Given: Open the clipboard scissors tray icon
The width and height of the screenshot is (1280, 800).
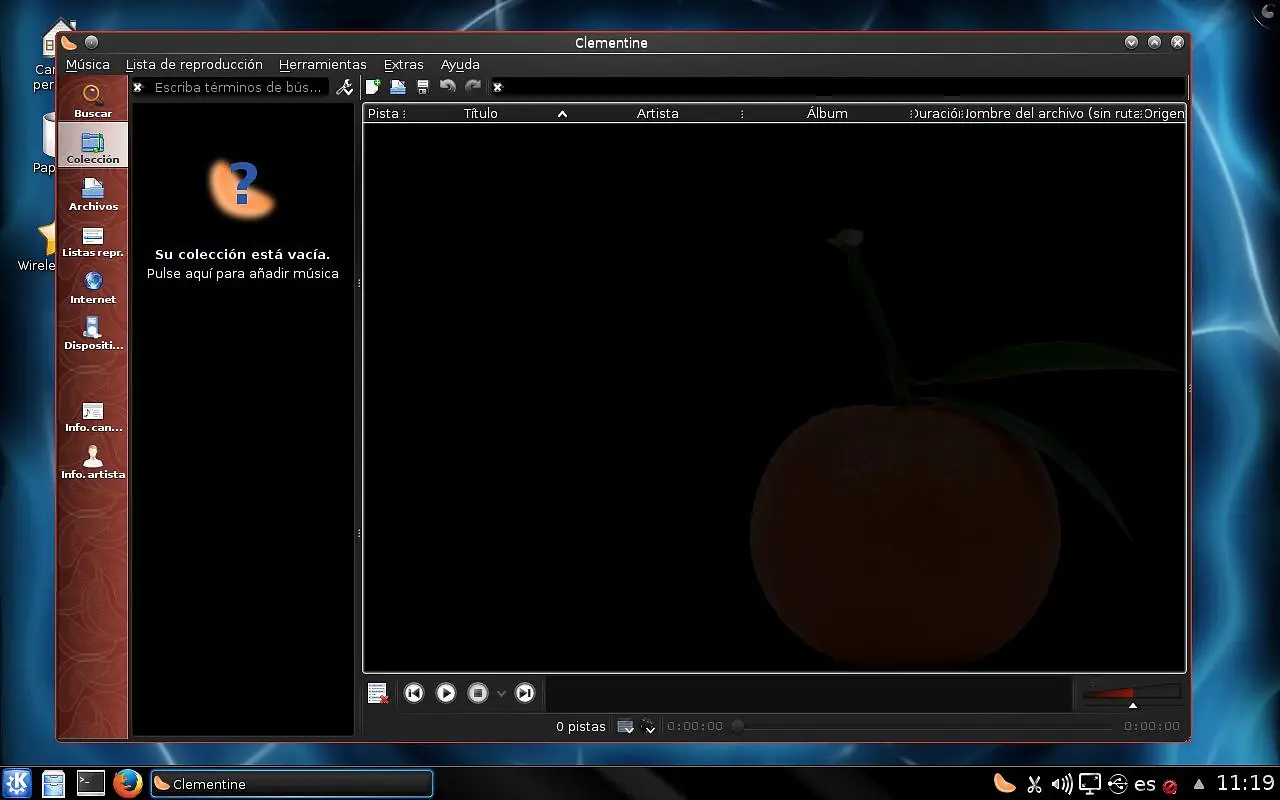Looking at the screenshot, I should click(x=1034, y=784).
